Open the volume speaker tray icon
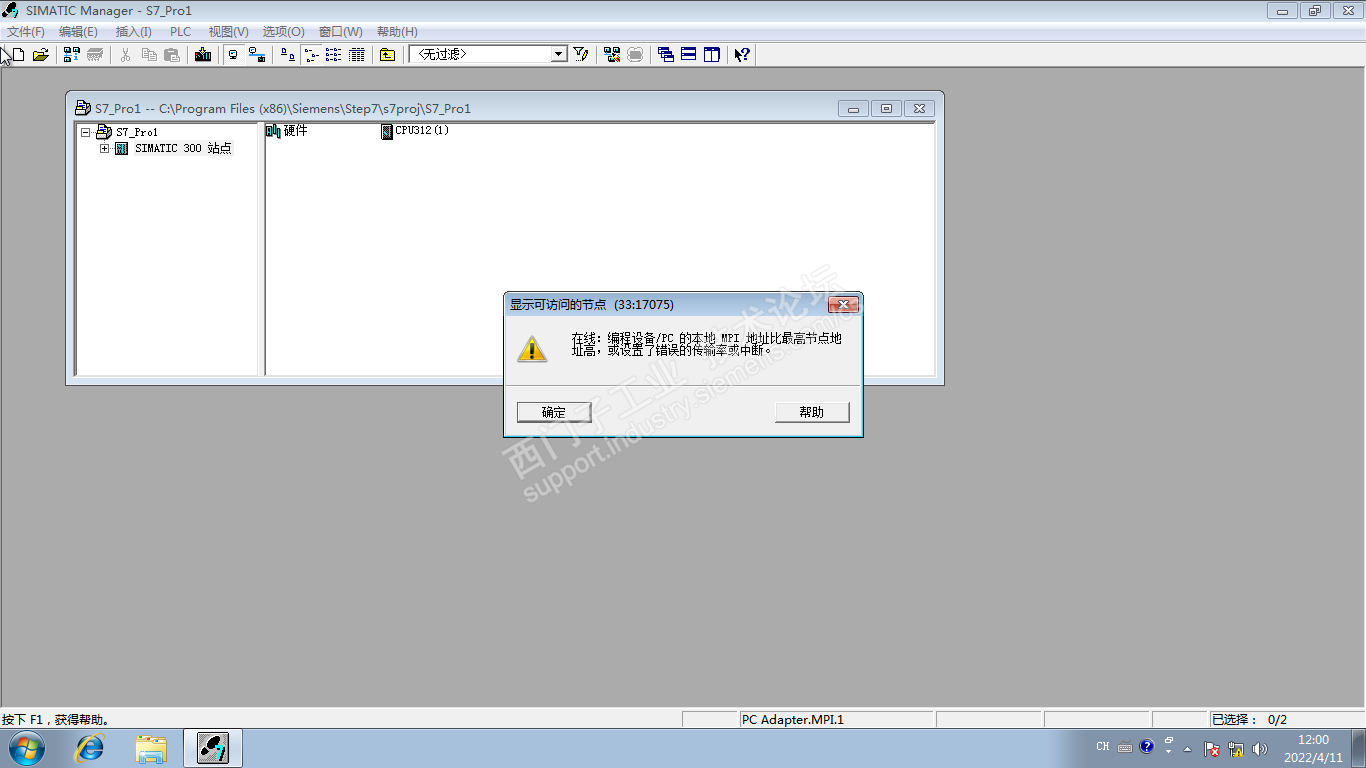 1259,748
